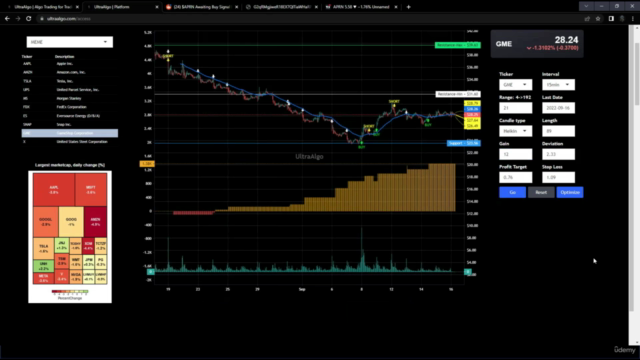Click the Stop Loss input field

point(558,177)
